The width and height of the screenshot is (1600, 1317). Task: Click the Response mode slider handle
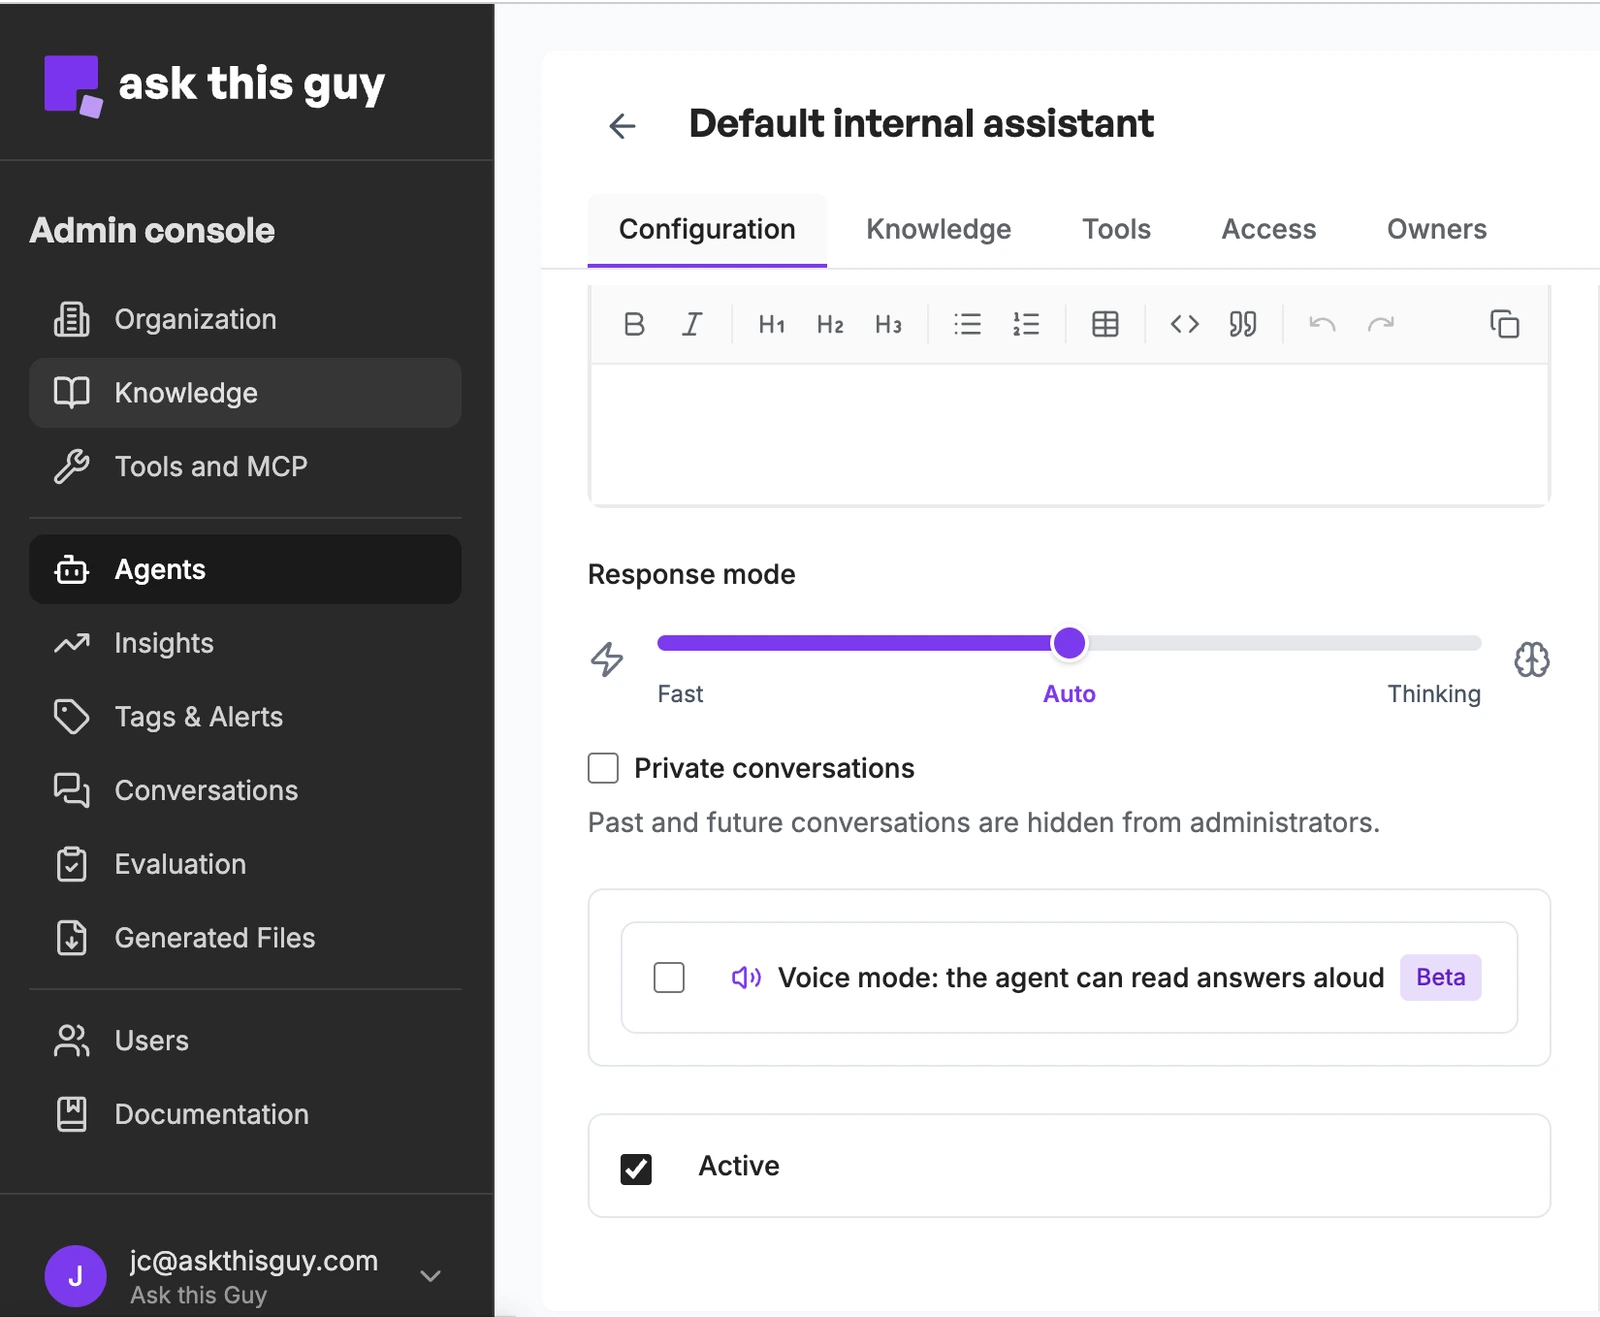1069,643
